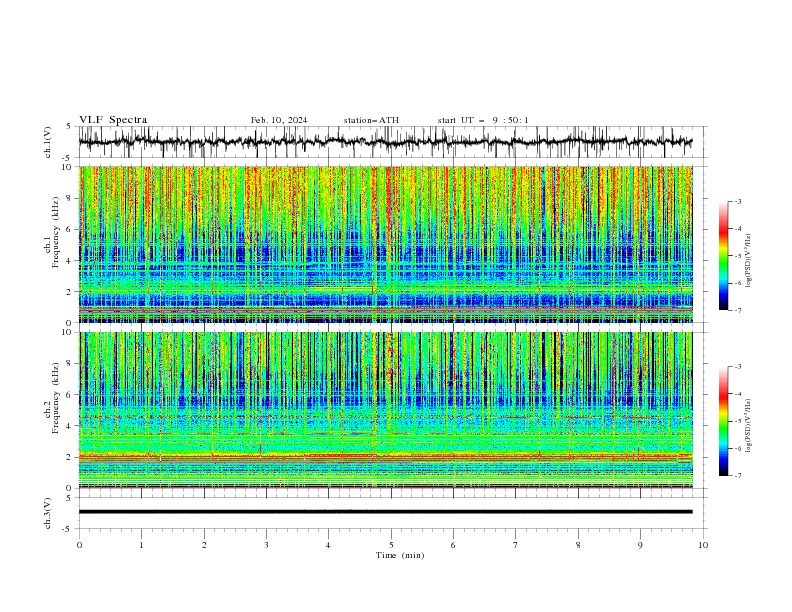
Task: Click the ch.2 spectrogram plot area
Action: [386, 410]
